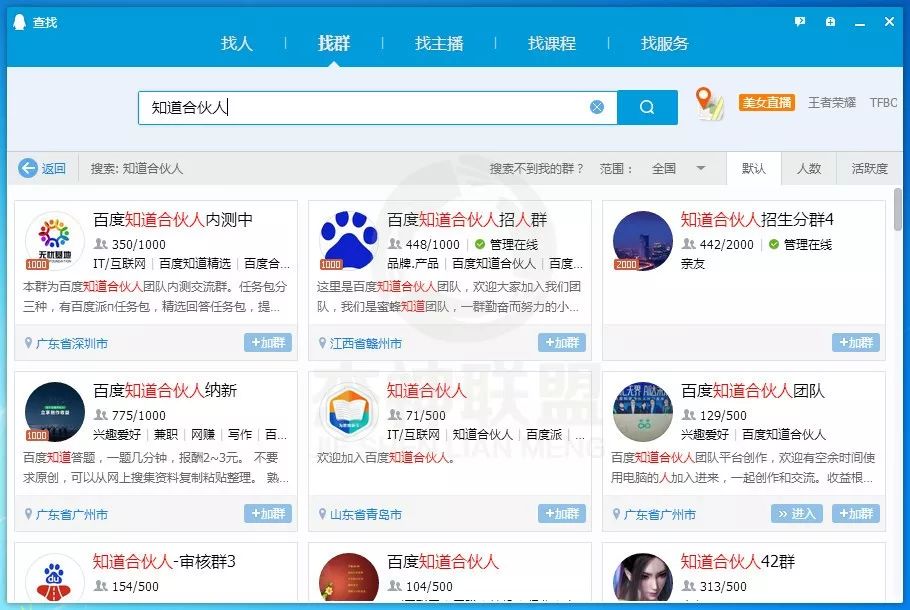Open group title 知道合伙人-审核群3
Viewport: 910px width, 610px height.
[164, 562]
